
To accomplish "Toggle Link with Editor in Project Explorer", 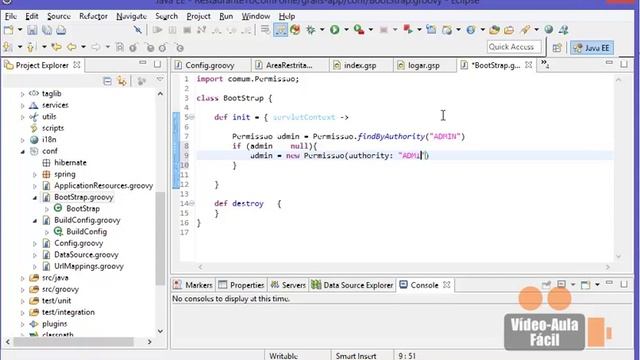I will (122, 81).
